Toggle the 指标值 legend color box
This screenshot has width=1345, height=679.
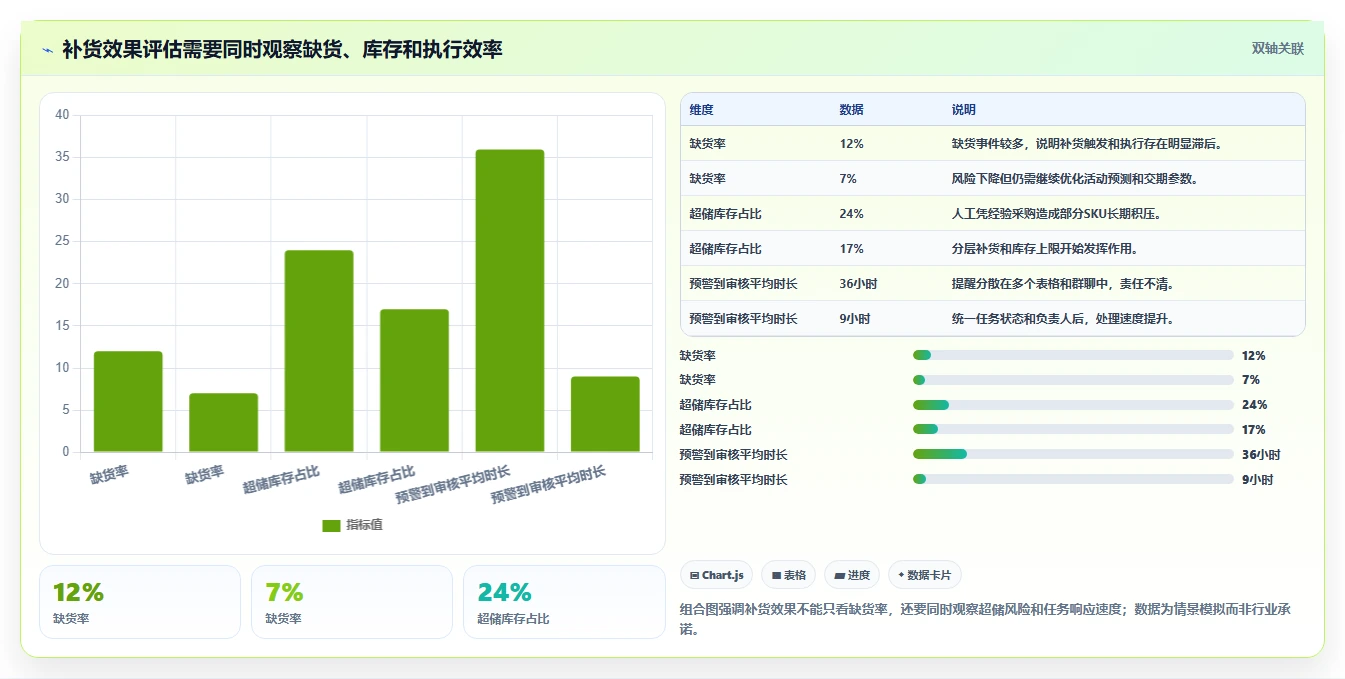click(332, 526)
